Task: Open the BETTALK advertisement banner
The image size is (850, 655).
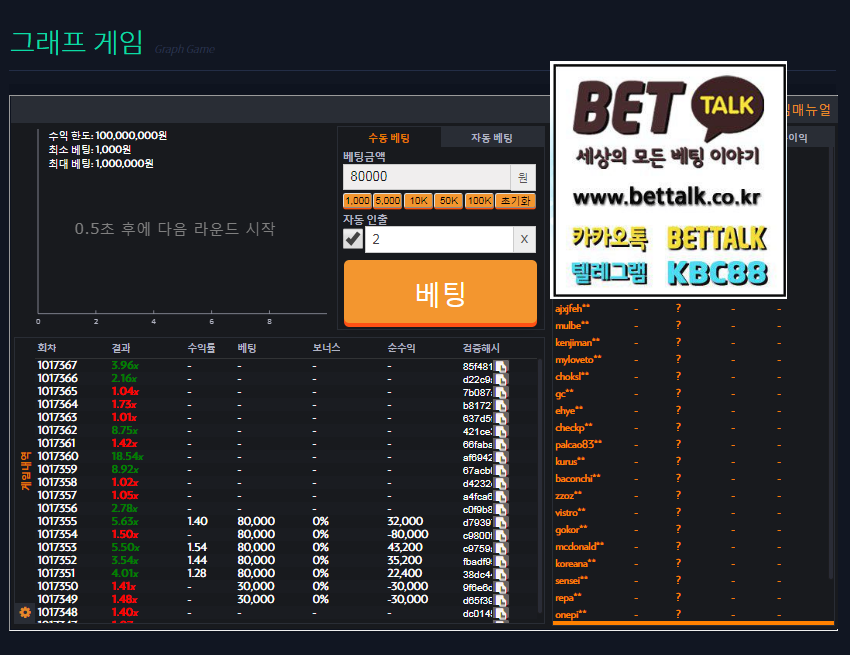Action: (x=668, y=179)
